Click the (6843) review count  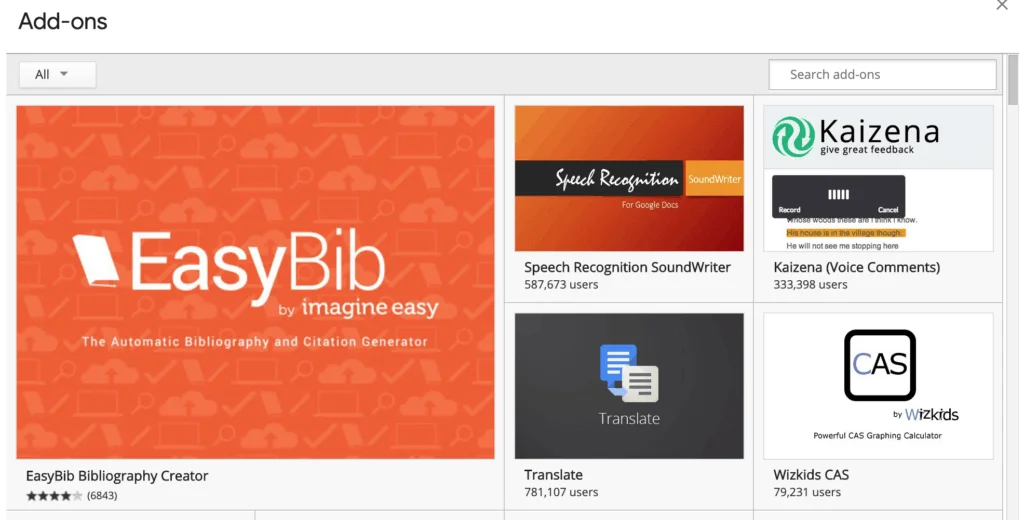tap(102, 496)
